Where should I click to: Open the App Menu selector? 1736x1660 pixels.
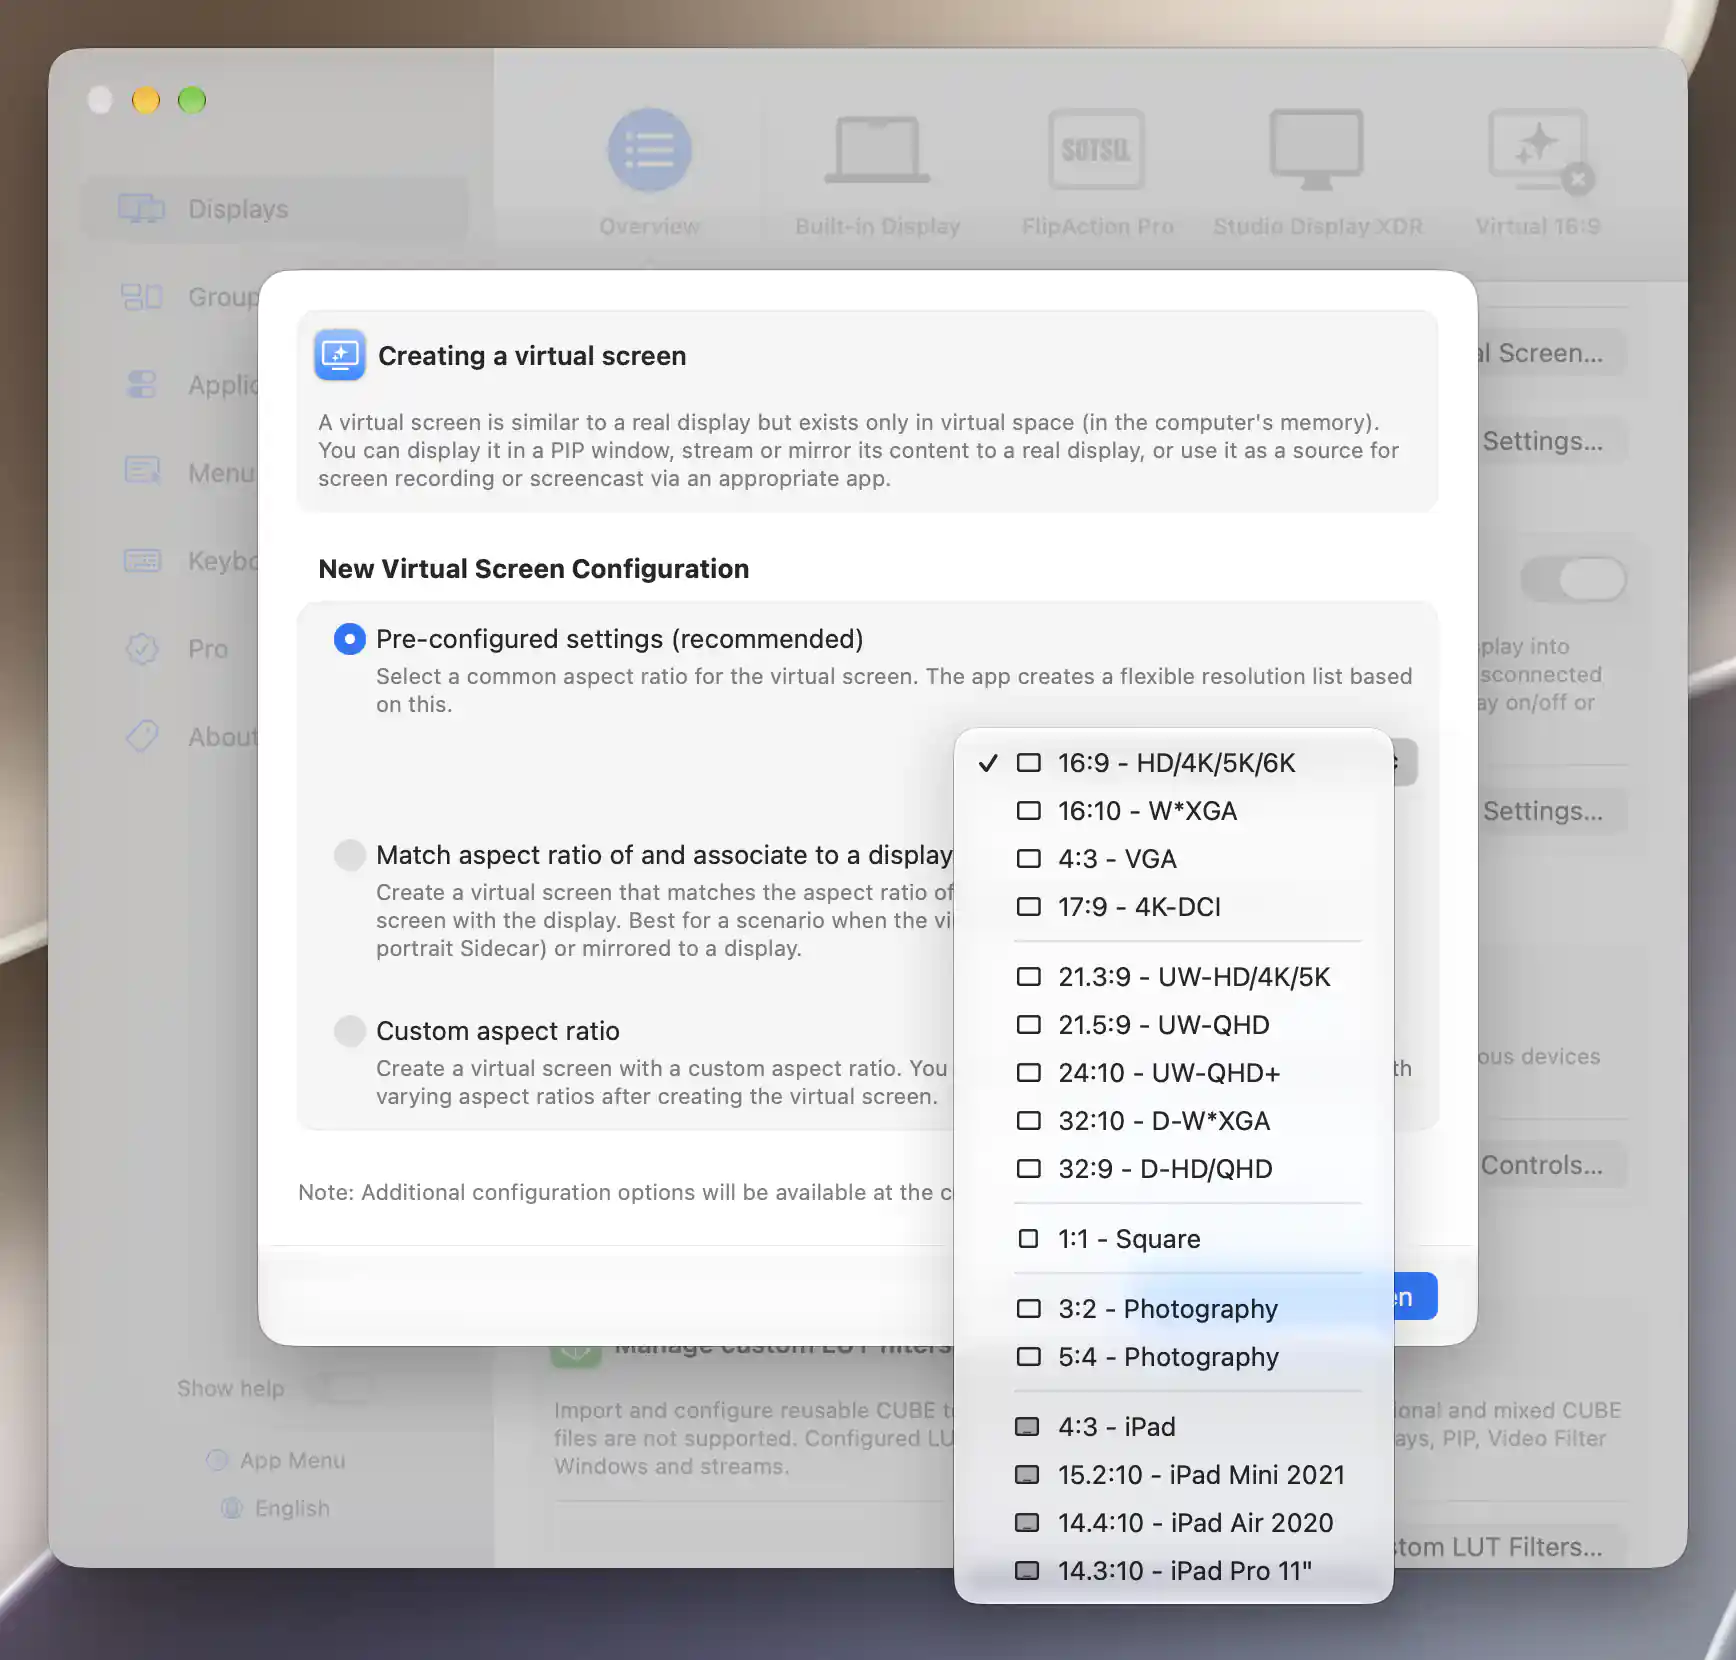point(277,1460)
